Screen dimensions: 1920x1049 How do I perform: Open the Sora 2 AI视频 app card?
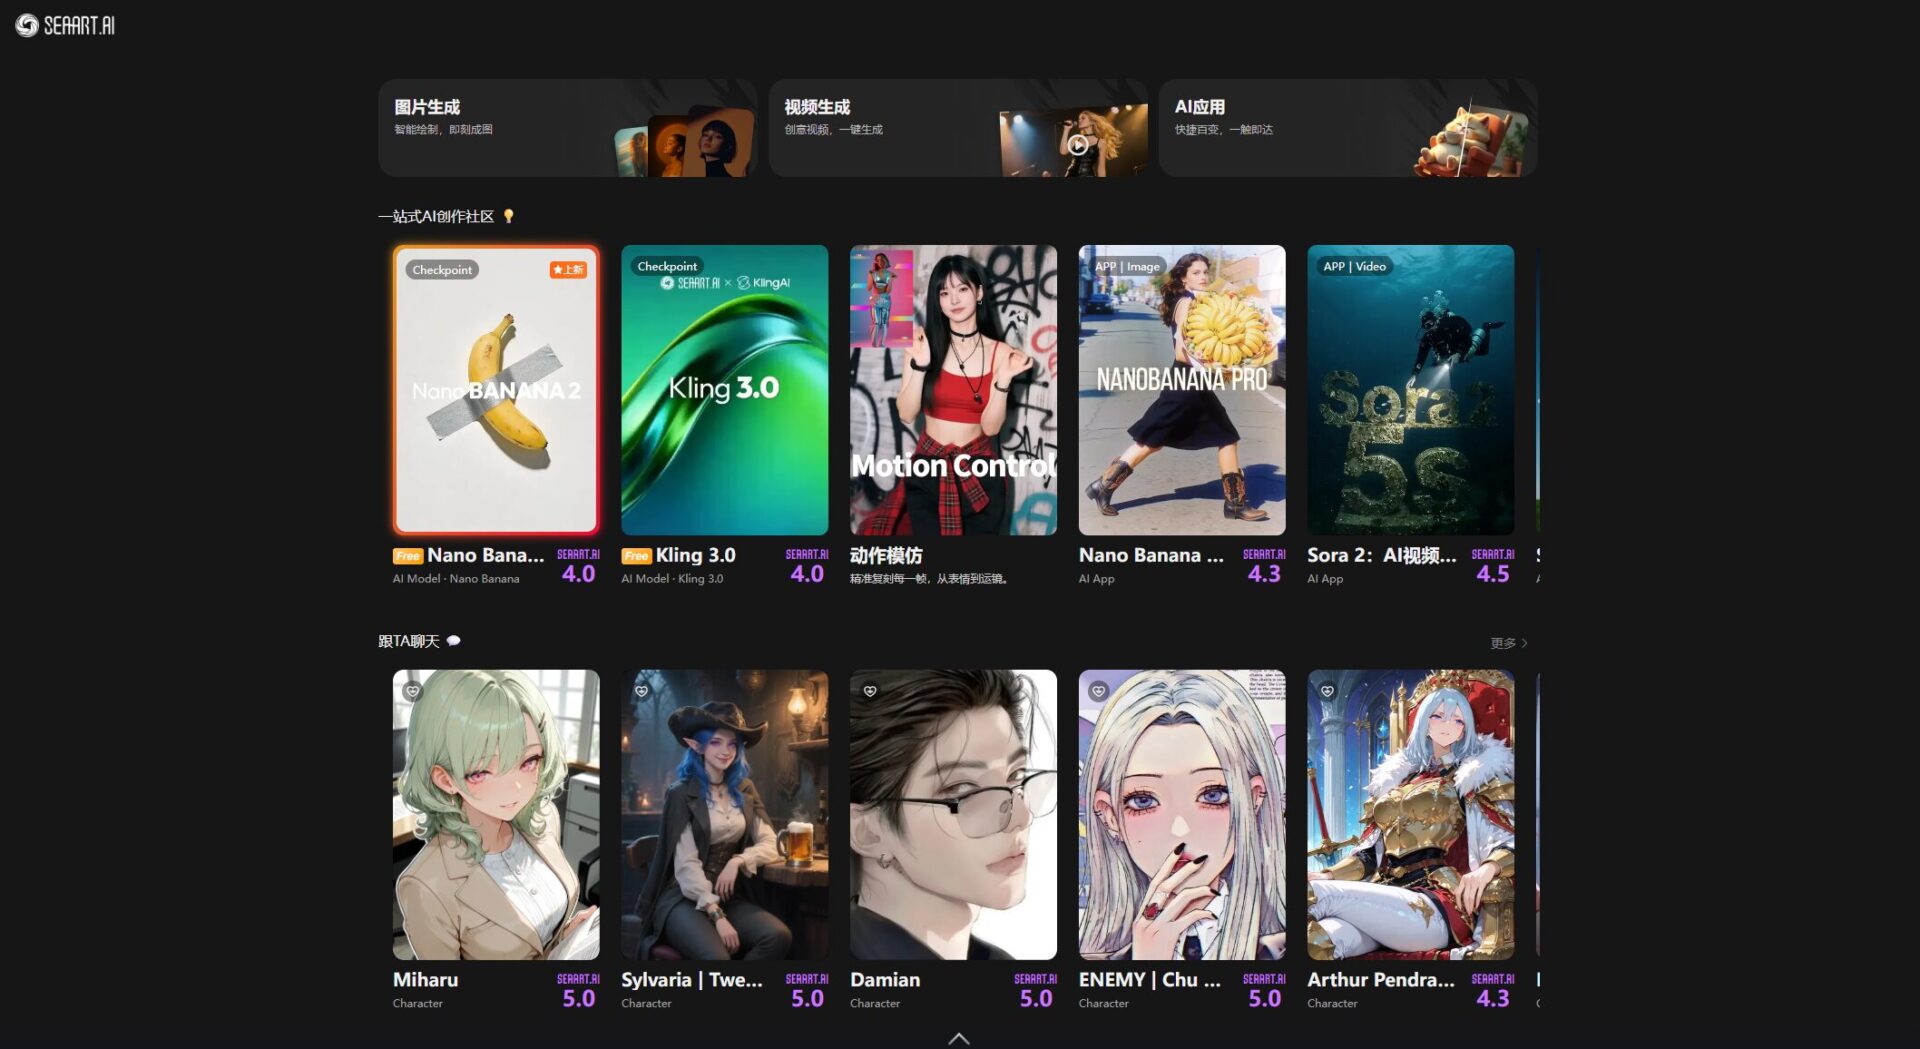[1410, 390]
